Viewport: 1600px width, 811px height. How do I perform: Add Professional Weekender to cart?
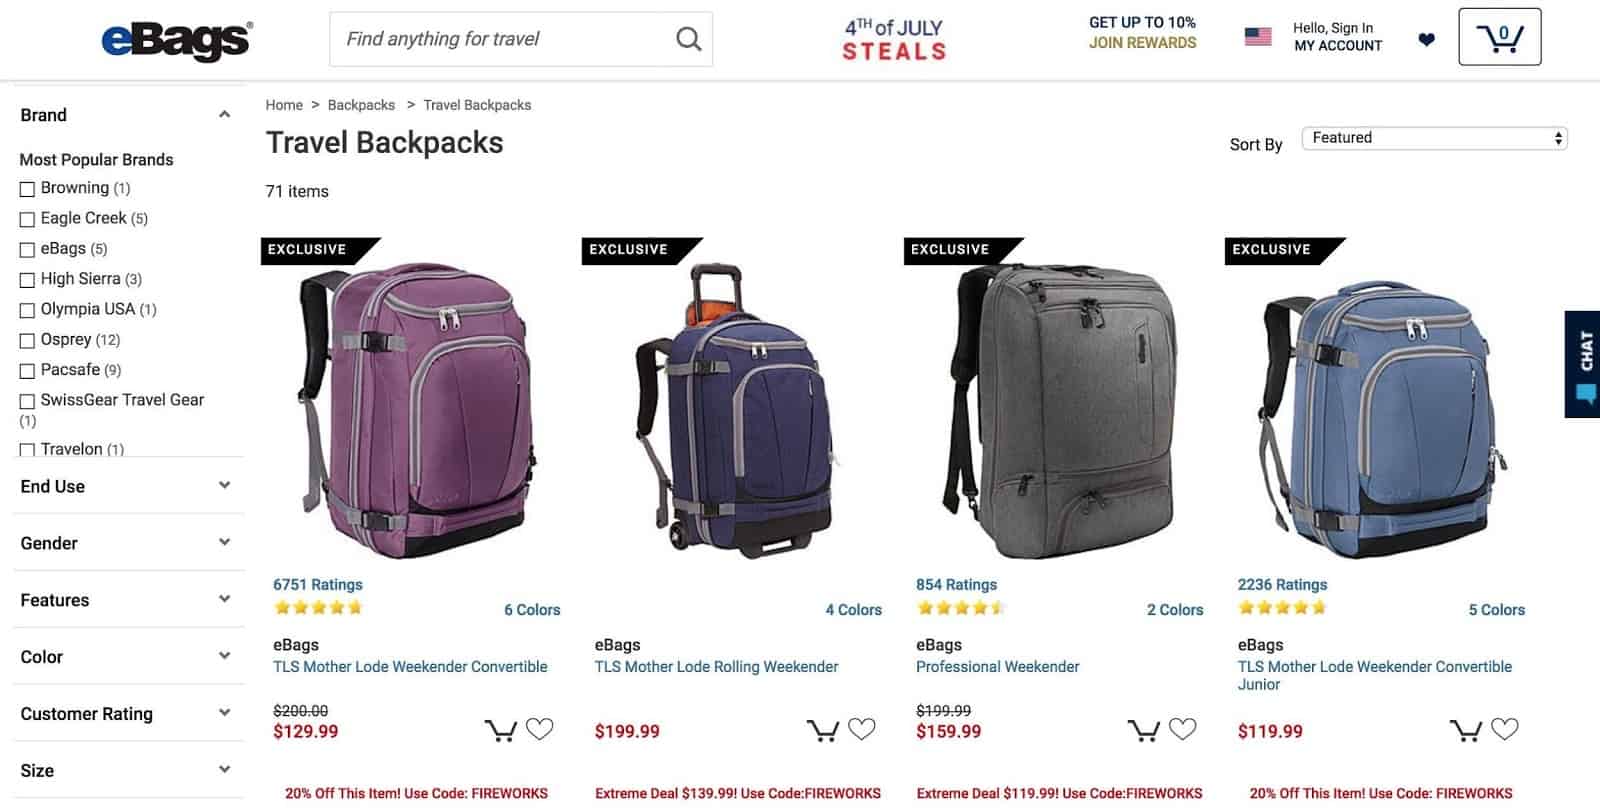pos(1143,731)
